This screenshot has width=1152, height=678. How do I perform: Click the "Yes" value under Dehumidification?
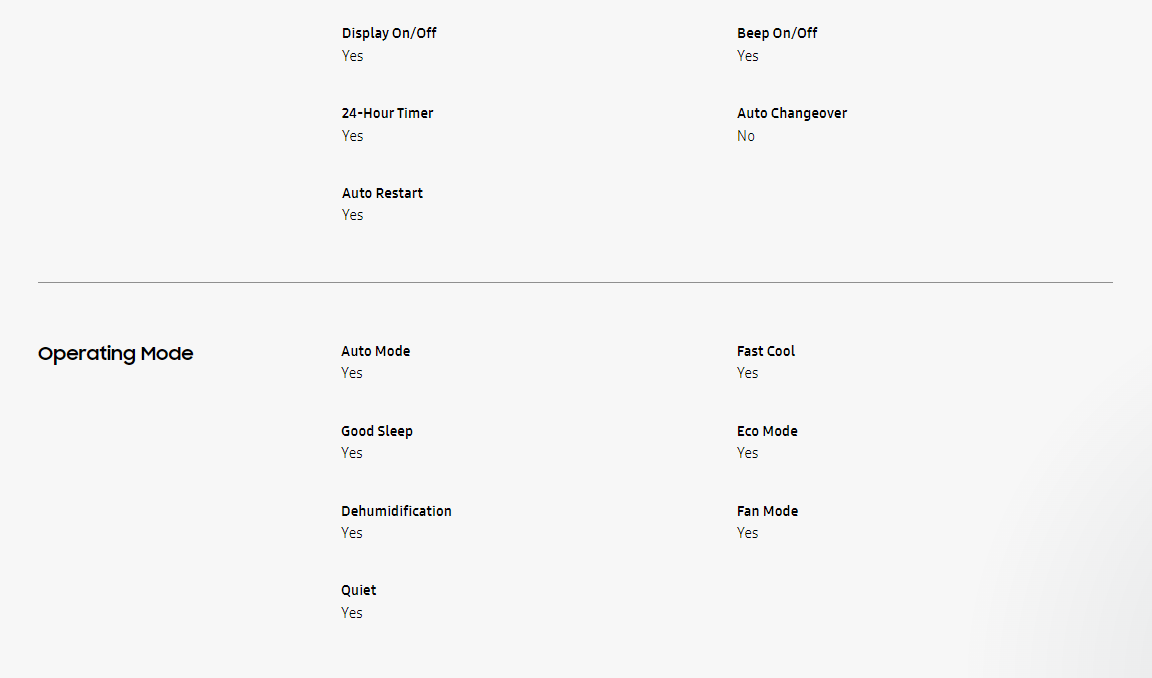352,533
